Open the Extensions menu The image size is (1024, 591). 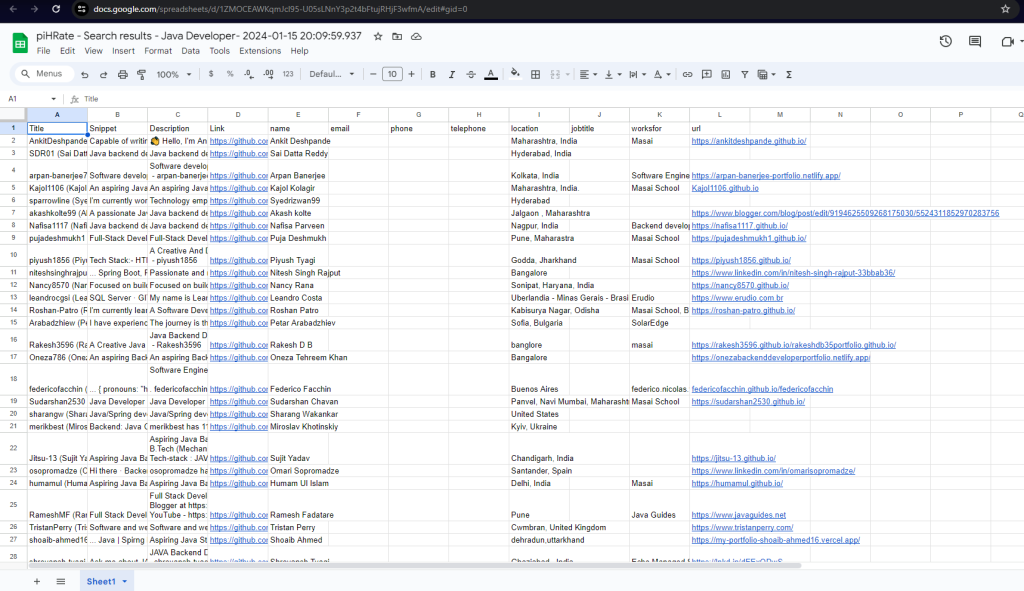(260, 51)
